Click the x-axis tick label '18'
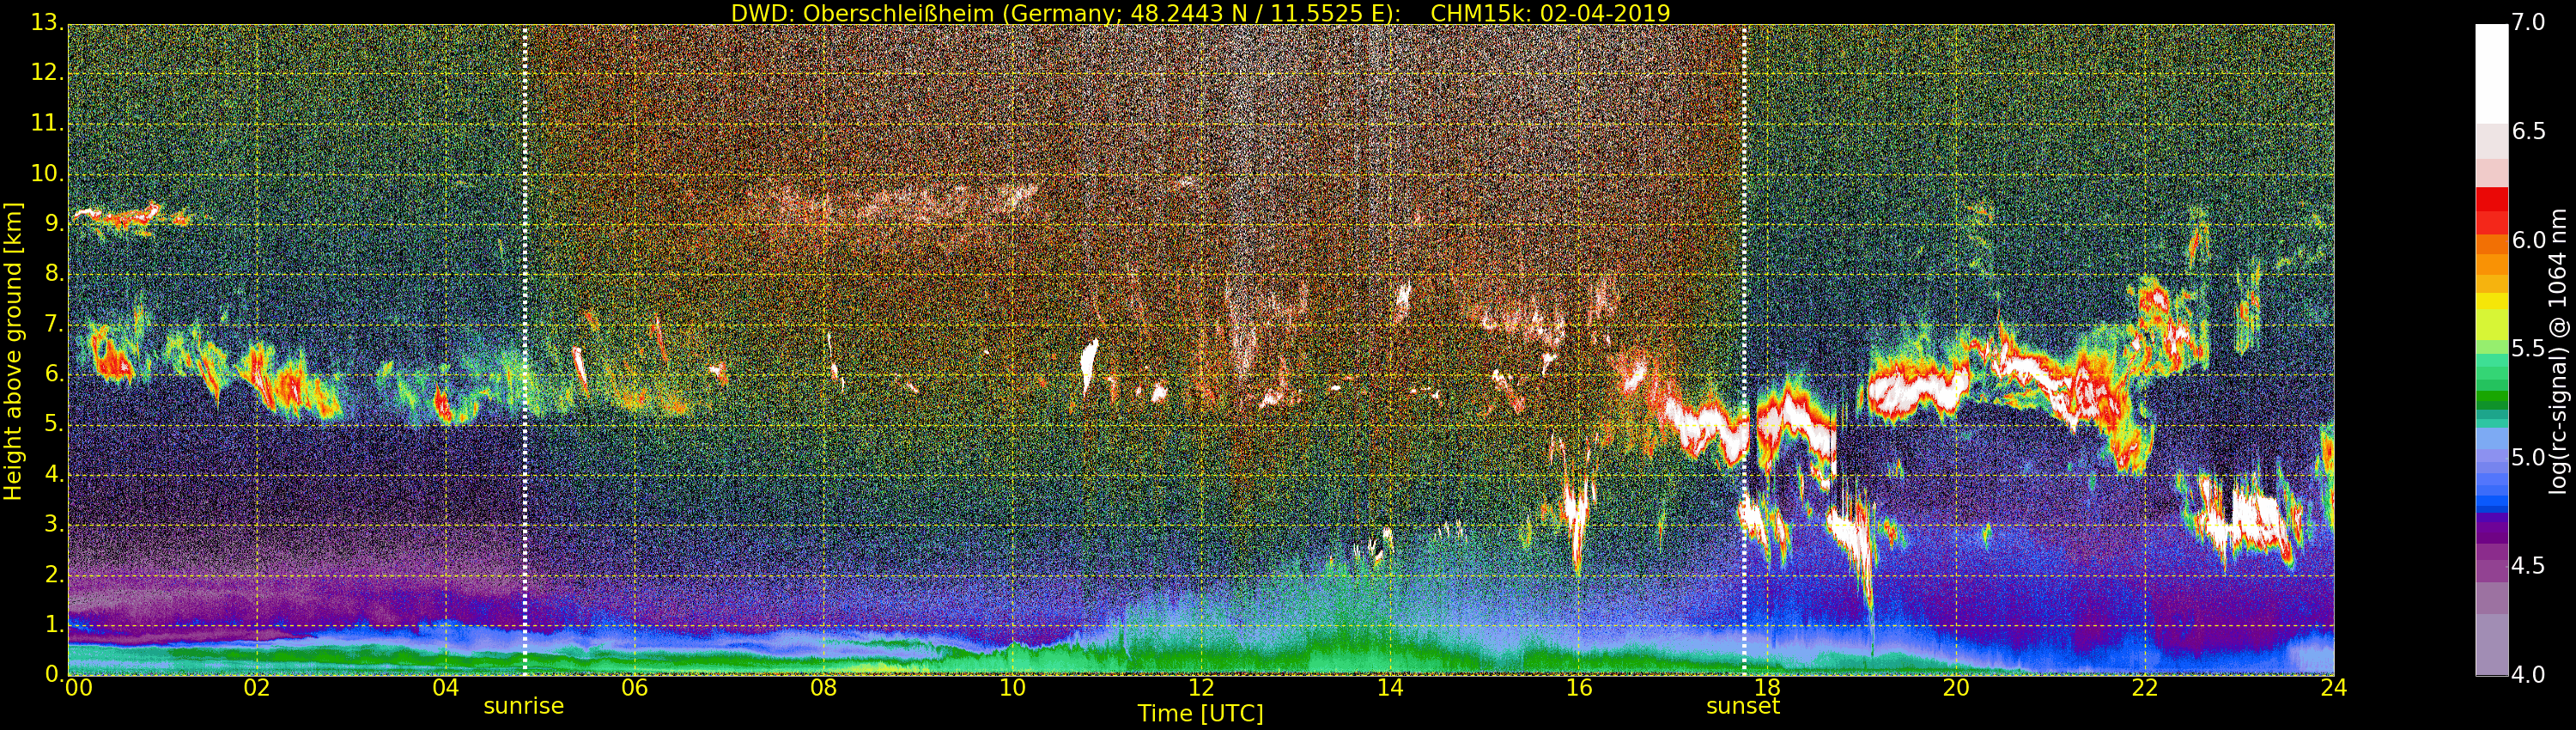The image size is (2576, 730). (1768, 688)
